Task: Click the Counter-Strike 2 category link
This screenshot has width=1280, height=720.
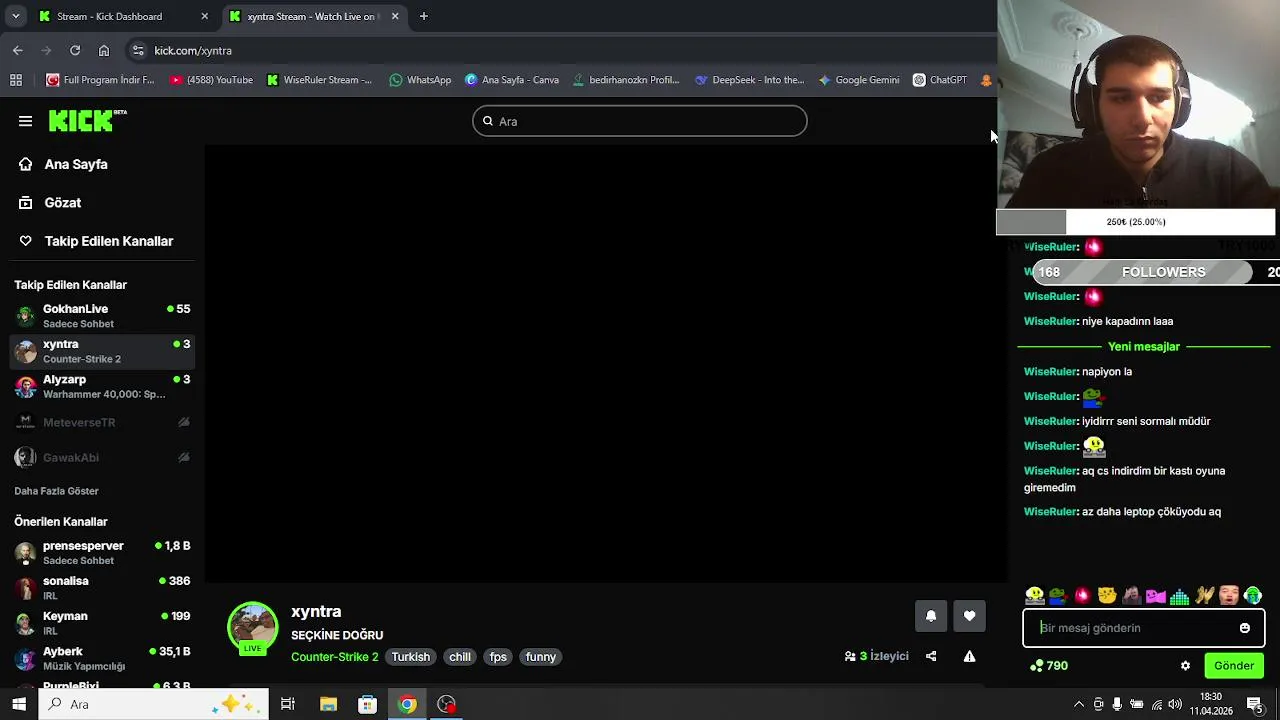Action: click(x=334, y=657)
